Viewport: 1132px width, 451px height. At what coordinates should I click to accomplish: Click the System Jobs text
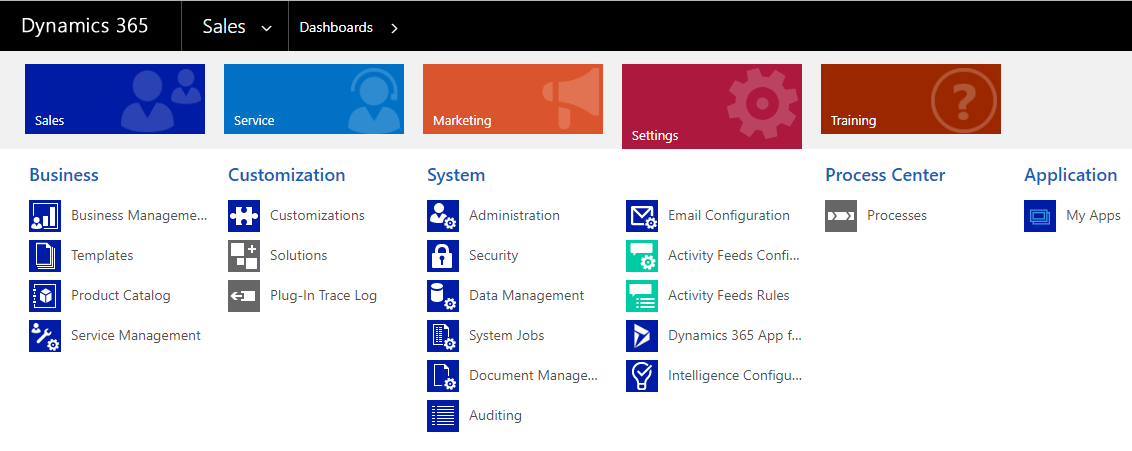click(507, 336)
